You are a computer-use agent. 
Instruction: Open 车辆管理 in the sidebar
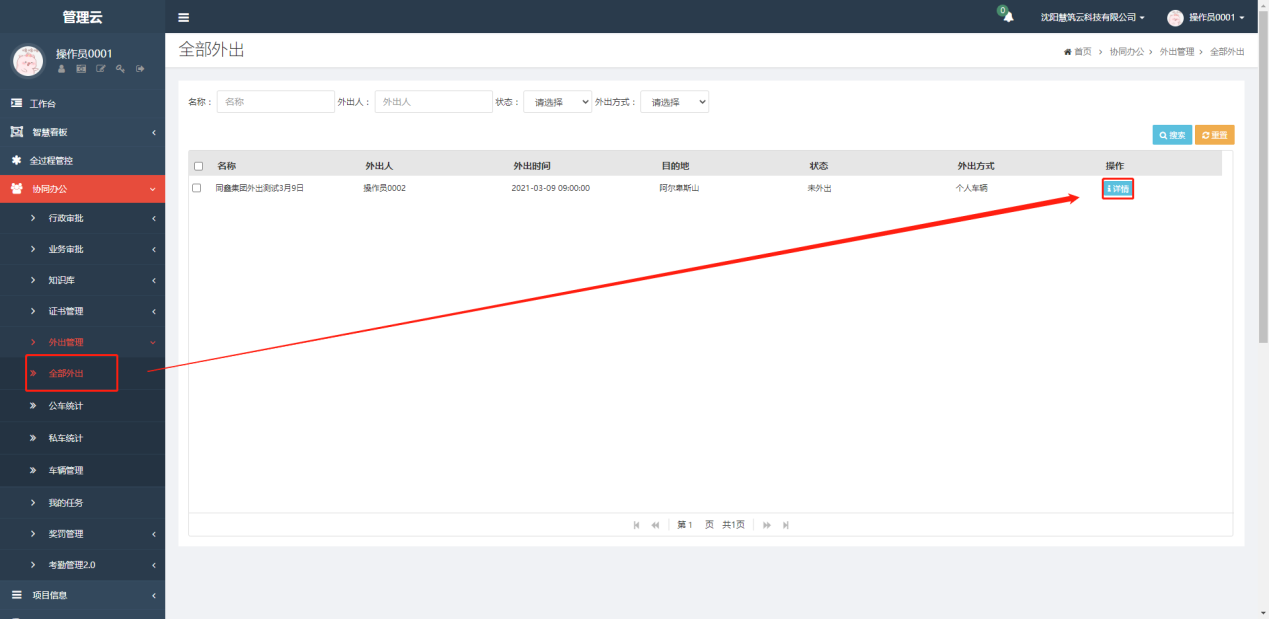tap(66, 470)
